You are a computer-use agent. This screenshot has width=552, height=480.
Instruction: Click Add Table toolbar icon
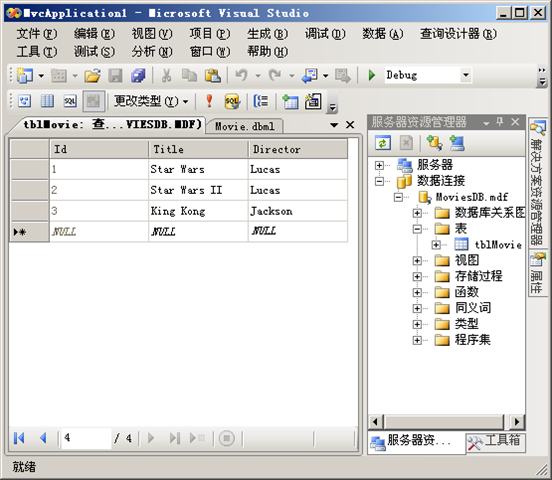point(290,101)
